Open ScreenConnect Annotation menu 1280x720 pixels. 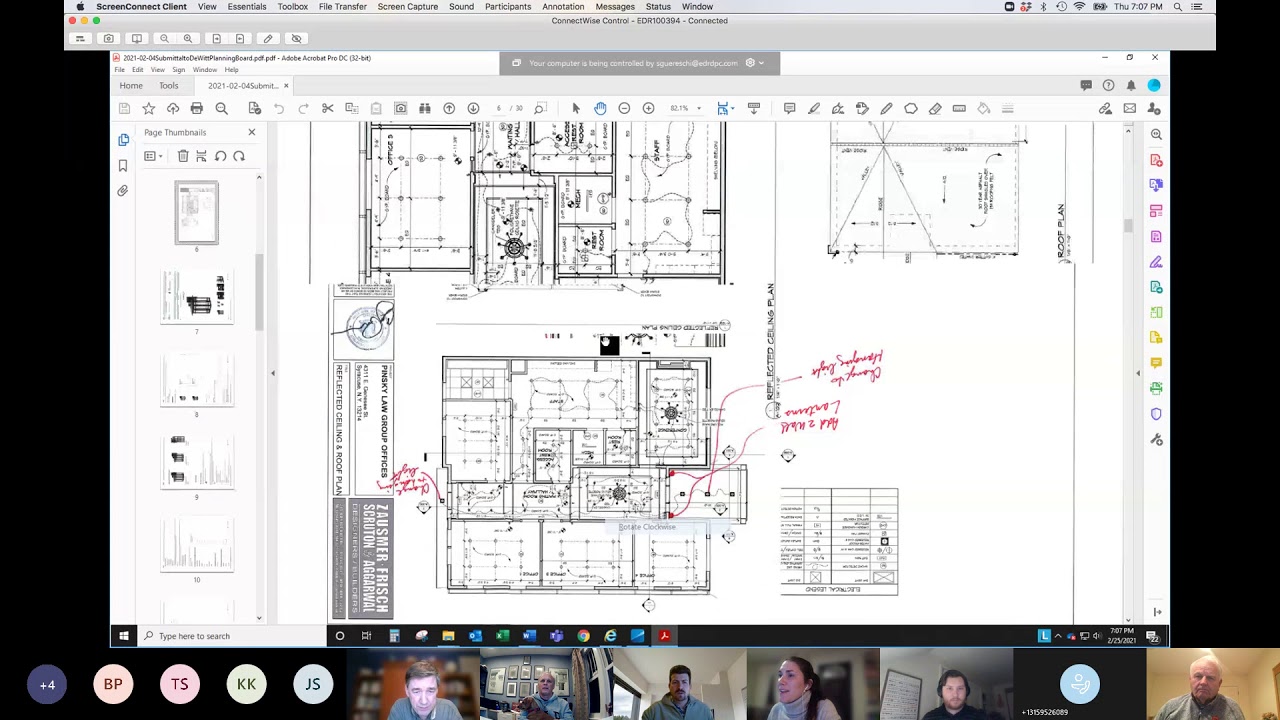point(563,6)
